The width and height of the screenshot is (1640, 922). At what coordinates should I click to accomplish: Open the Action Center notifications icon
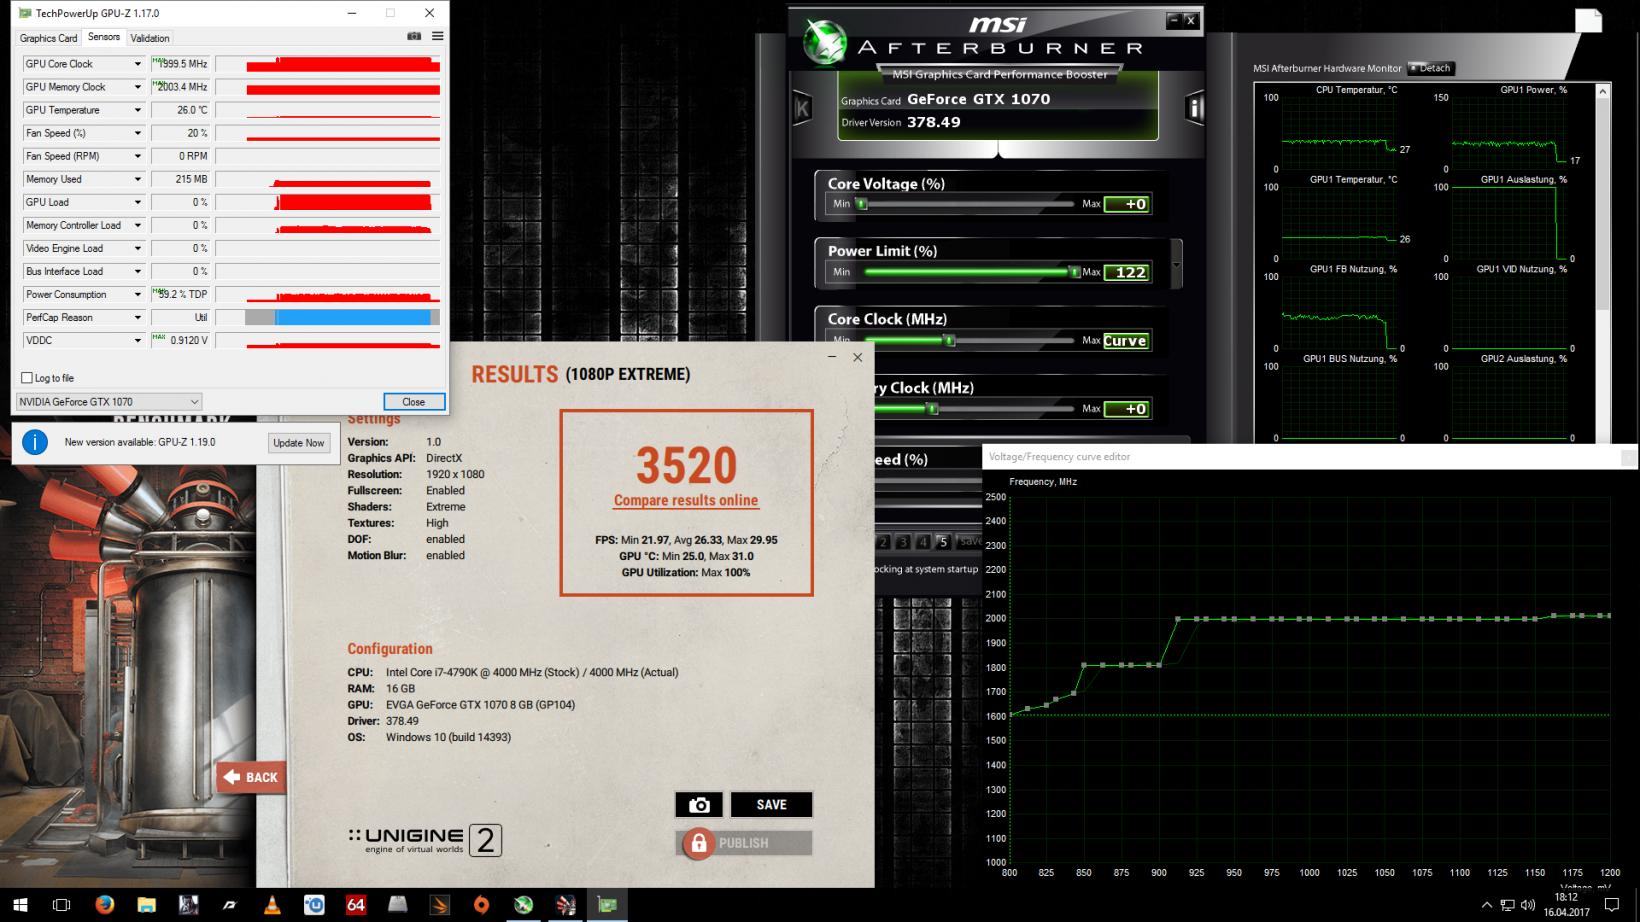click(1612, 905)
